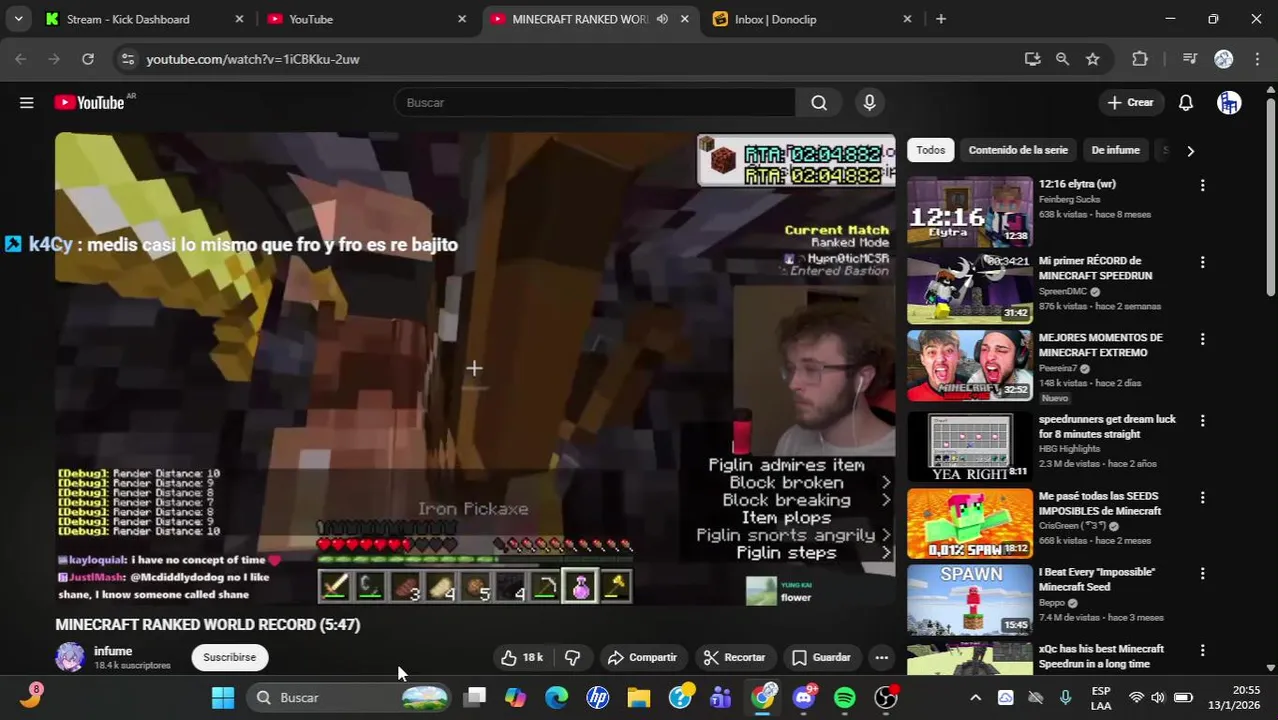
Task: Open 'Mi primer RÉCORD de MINECRAFT SPEEDRUN' thumbnail
Action: 970,288
